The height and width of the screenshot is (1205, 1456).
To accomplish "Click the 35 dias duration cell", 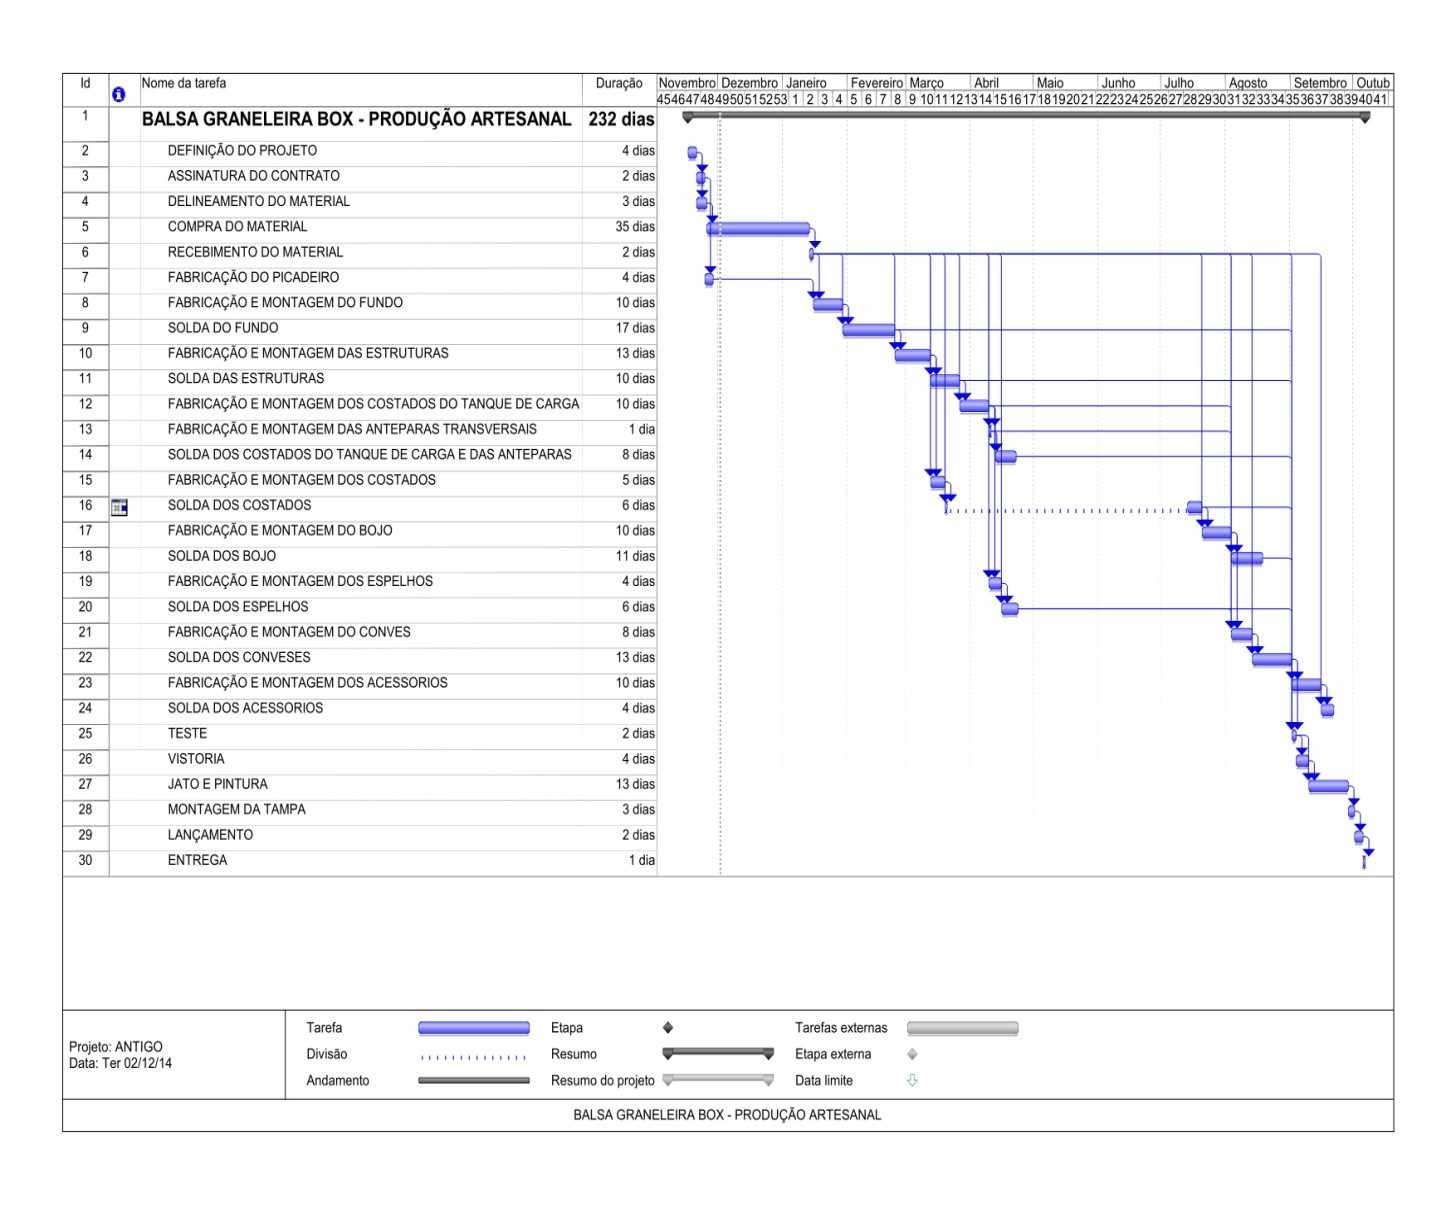I will (635, 227).
